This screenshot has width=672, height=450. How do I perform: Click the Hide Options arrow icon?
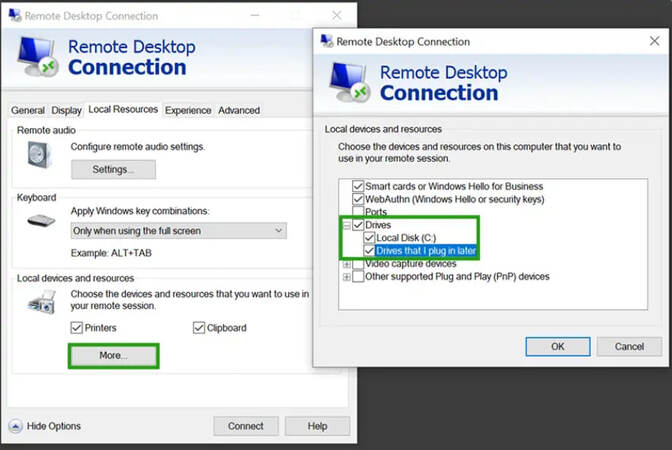tap(15, 426)
